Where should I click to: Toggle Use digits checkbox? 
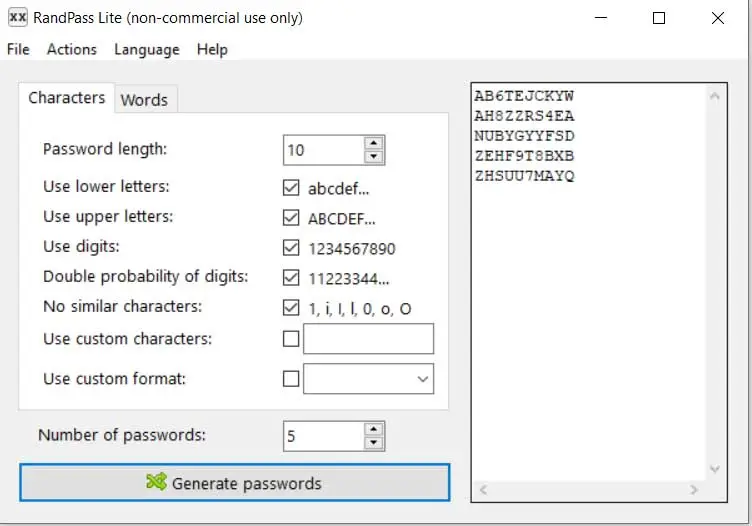pos(291,247)
